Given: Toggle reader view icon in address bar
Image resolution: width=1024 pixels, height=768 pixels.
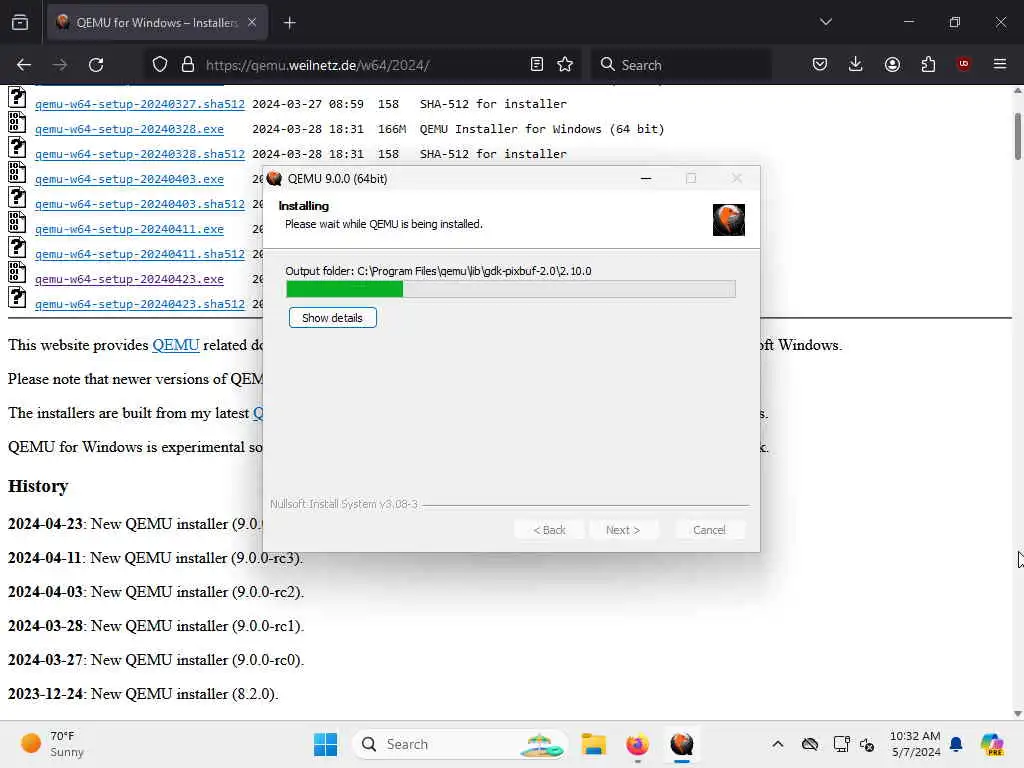Looking at the screenshot, I should click(536, 65).
